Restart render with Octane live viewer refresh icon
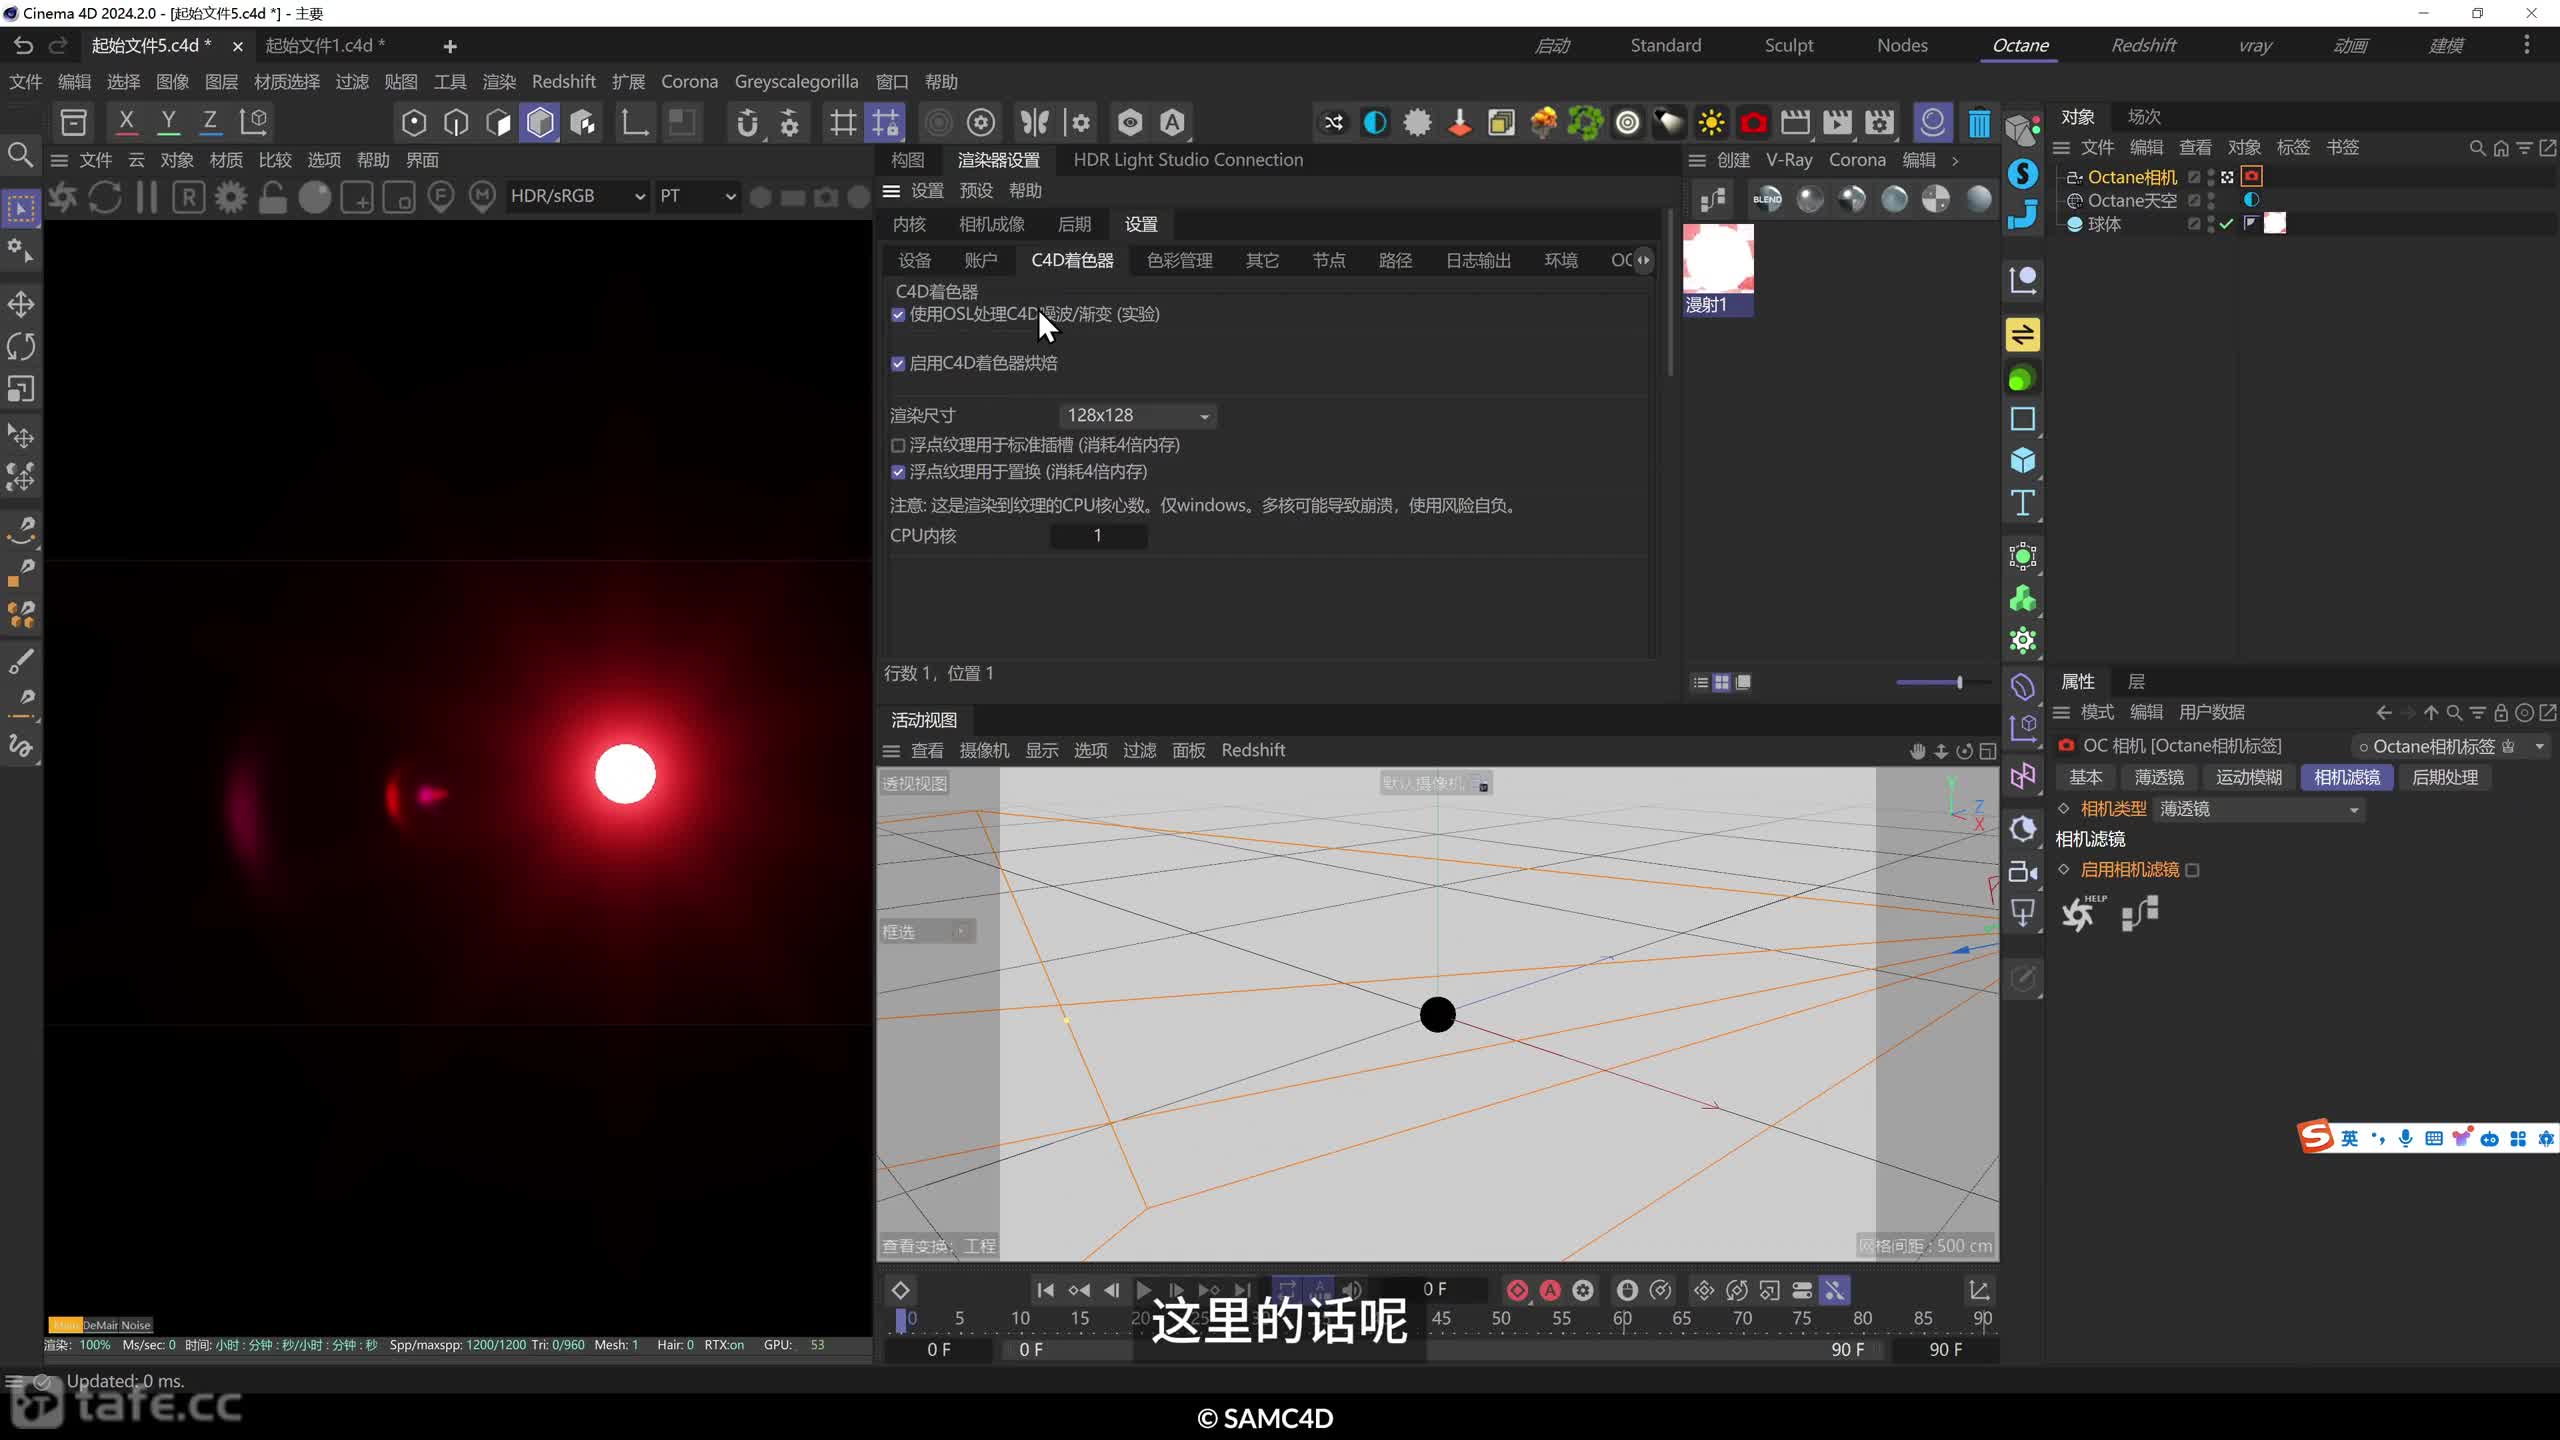The image size is (2560, 1440). pyautogui.click(x=105, y=197)
